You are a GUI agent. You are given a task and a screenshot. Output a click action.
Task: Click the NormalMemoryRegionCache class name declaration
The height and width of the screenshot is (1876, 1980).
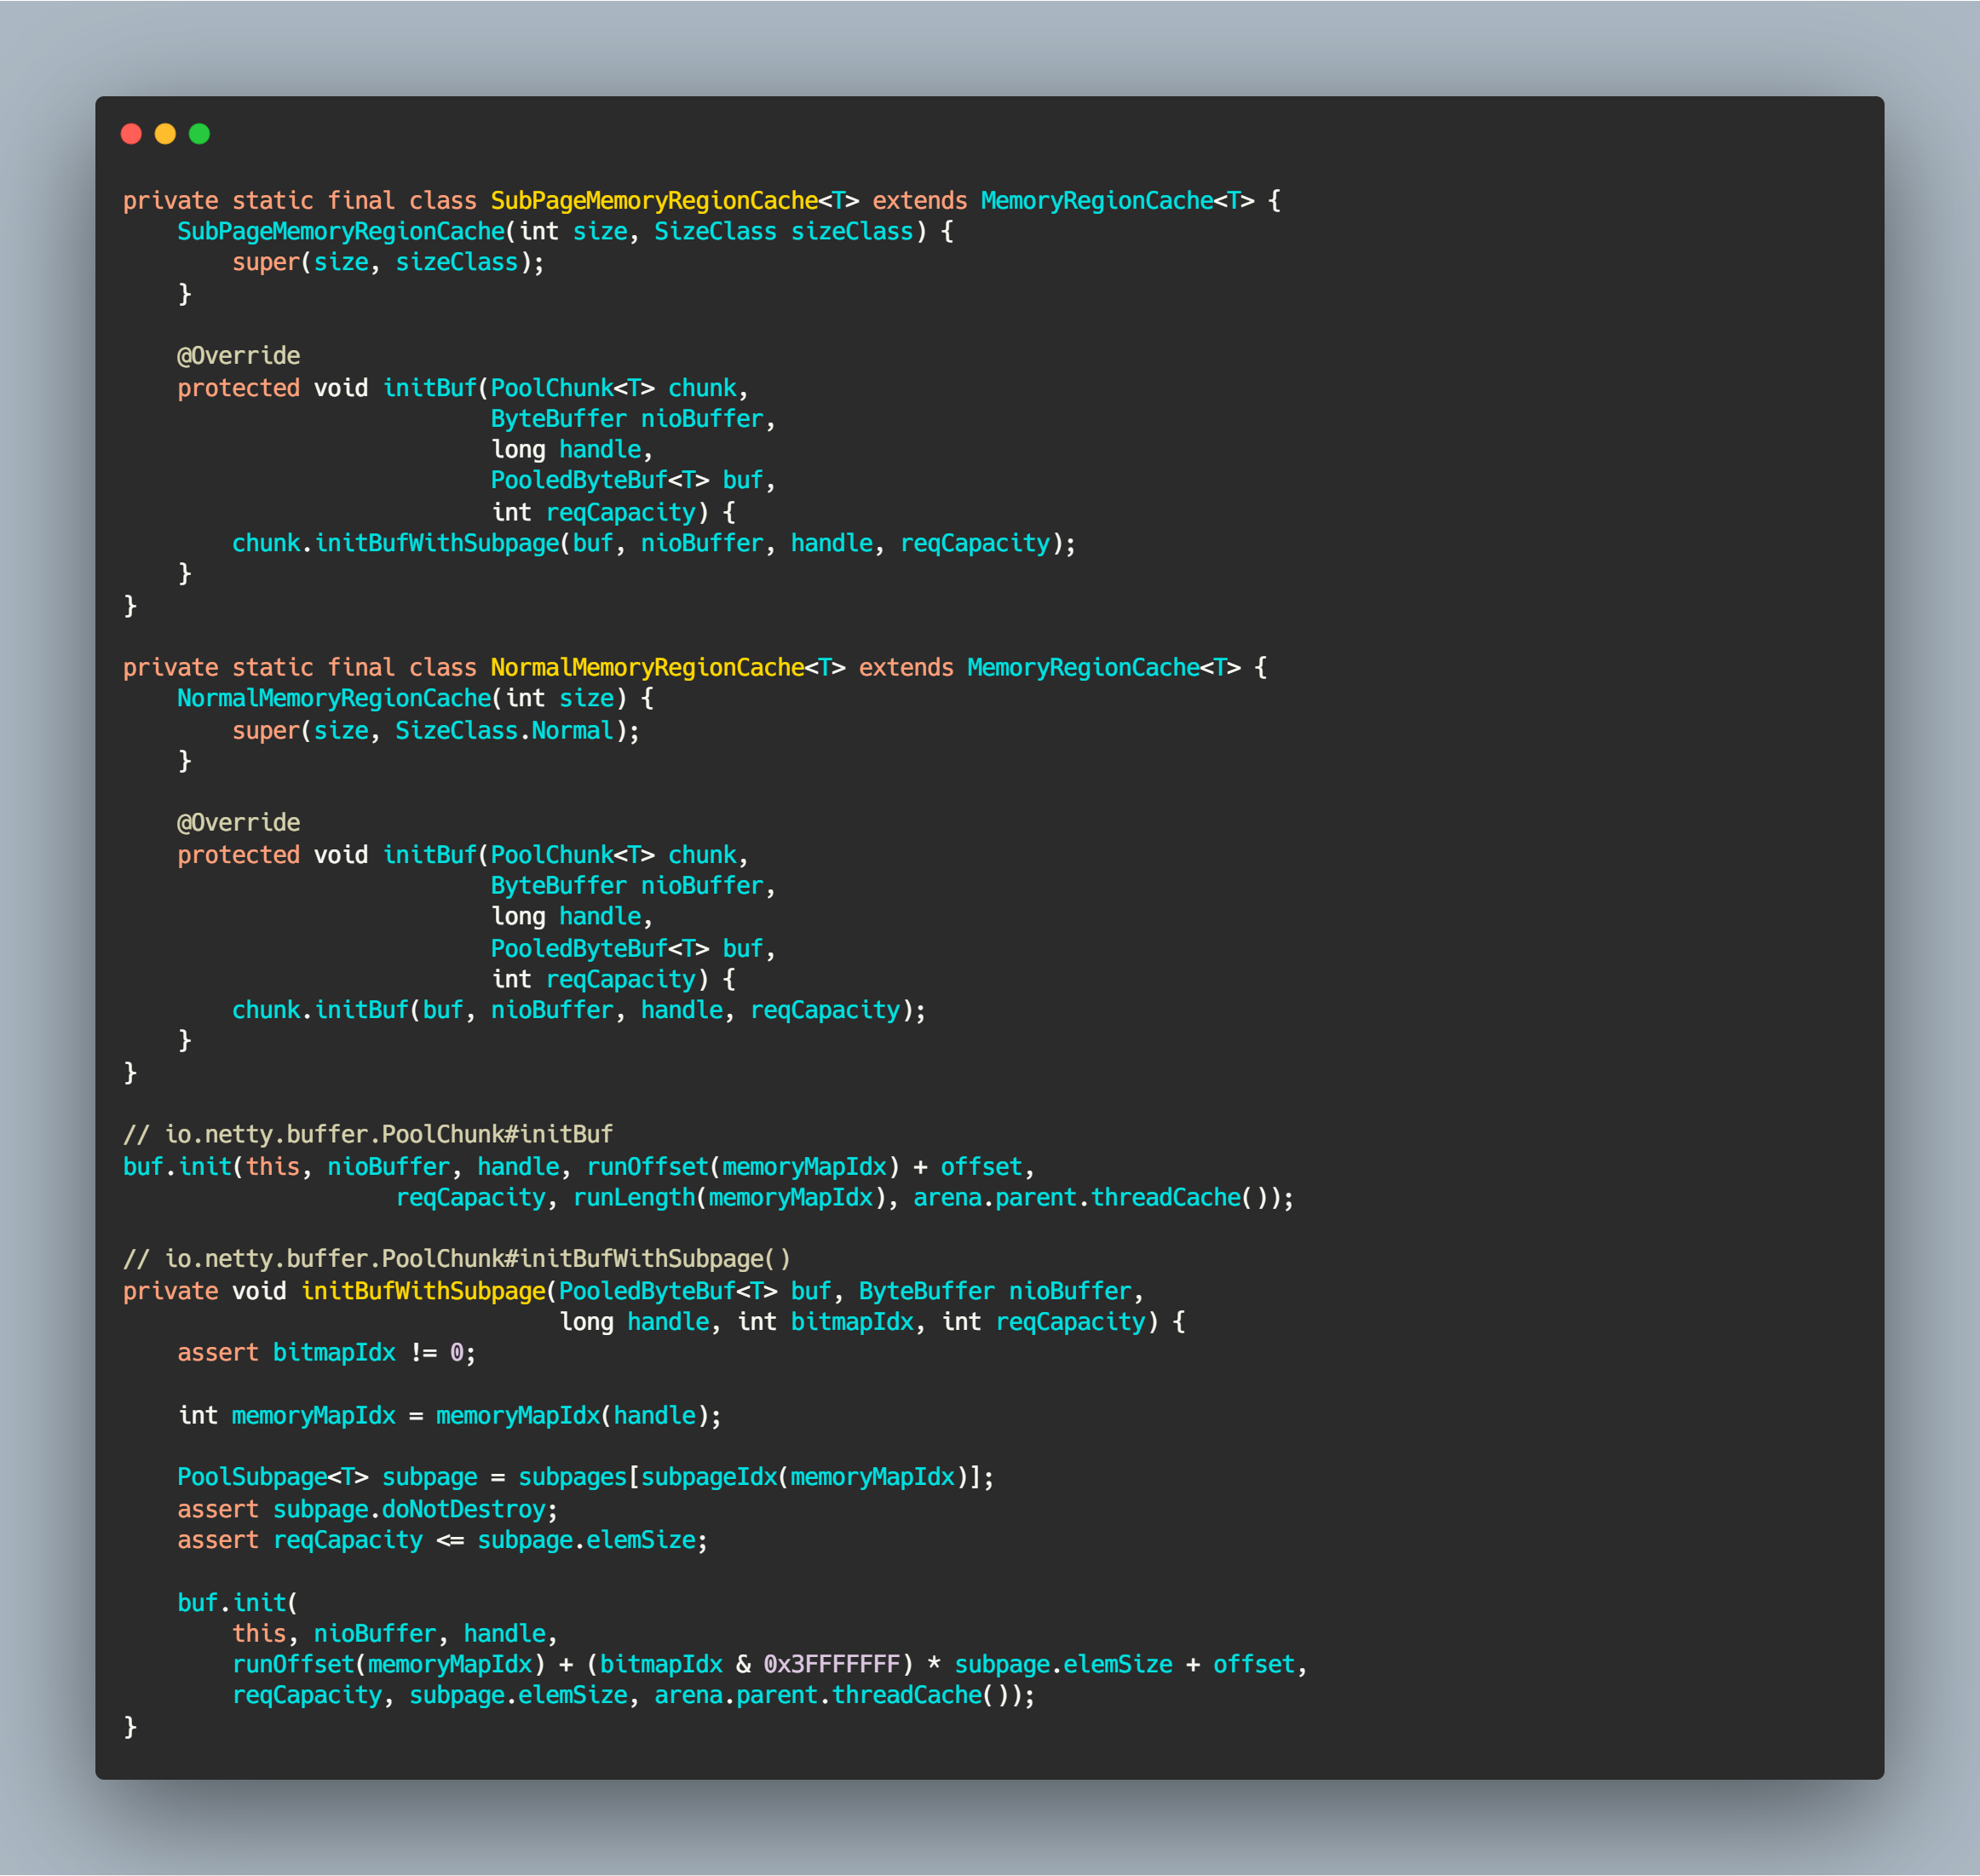647,668
